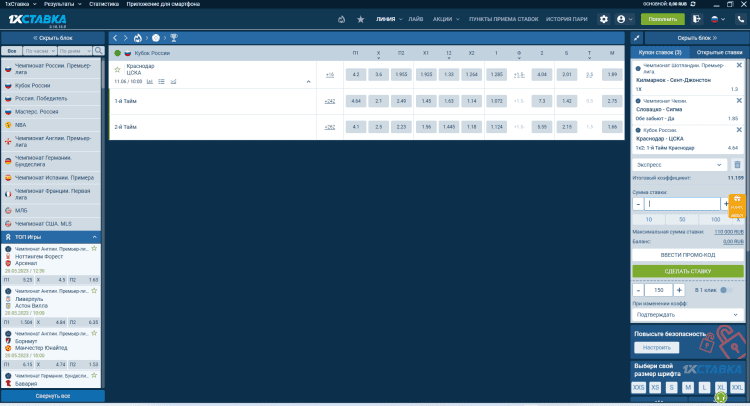Open the popular events flame icon in header

(341, 19)
